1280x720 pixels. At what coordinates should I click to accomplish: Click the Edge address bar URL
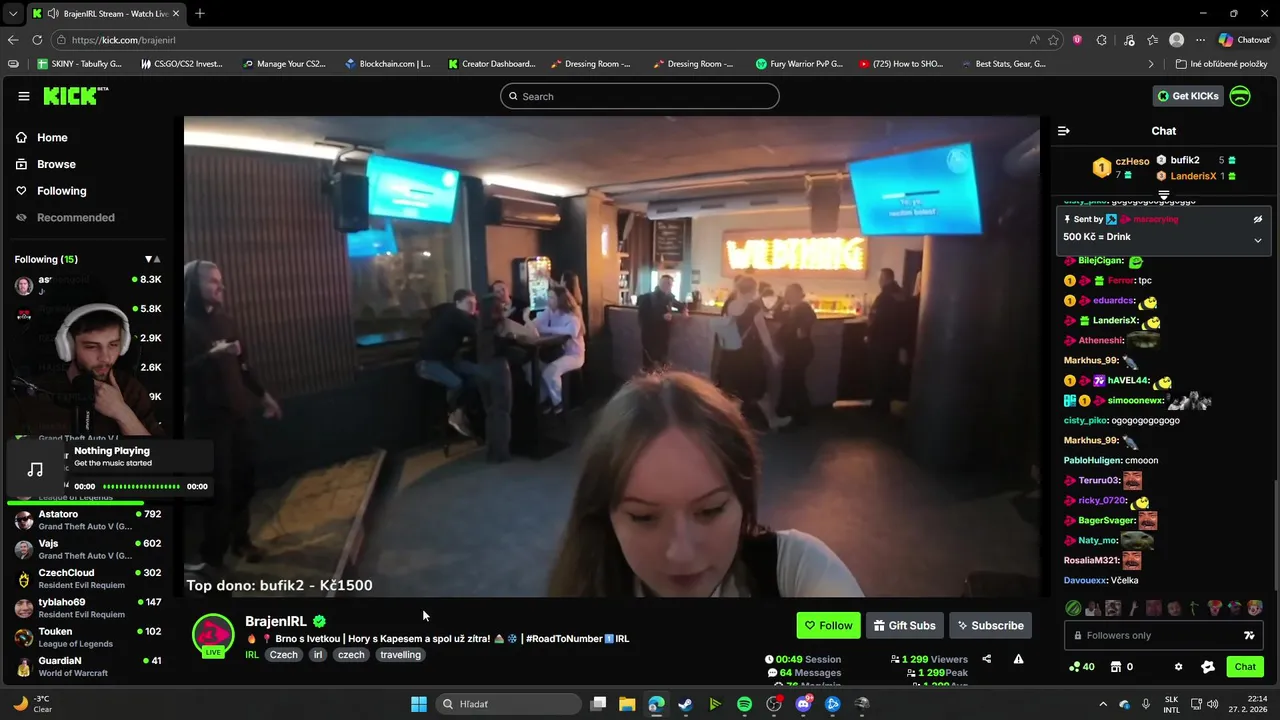click(x=123, y=40)
